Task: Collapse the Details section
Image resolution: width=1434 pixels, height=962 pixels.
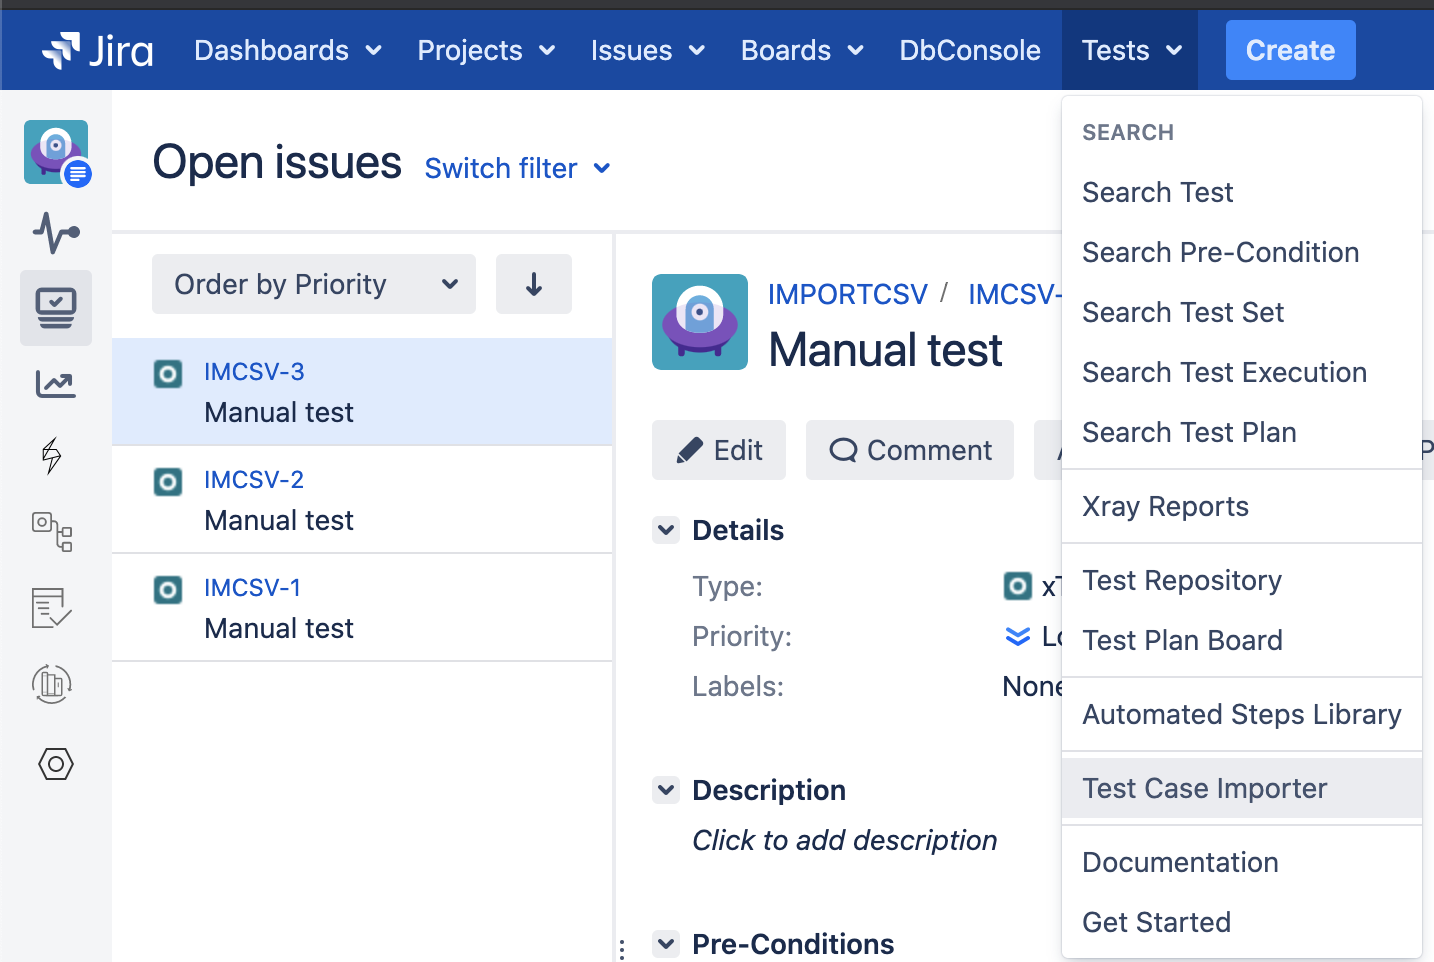Action: pos(666,530)
